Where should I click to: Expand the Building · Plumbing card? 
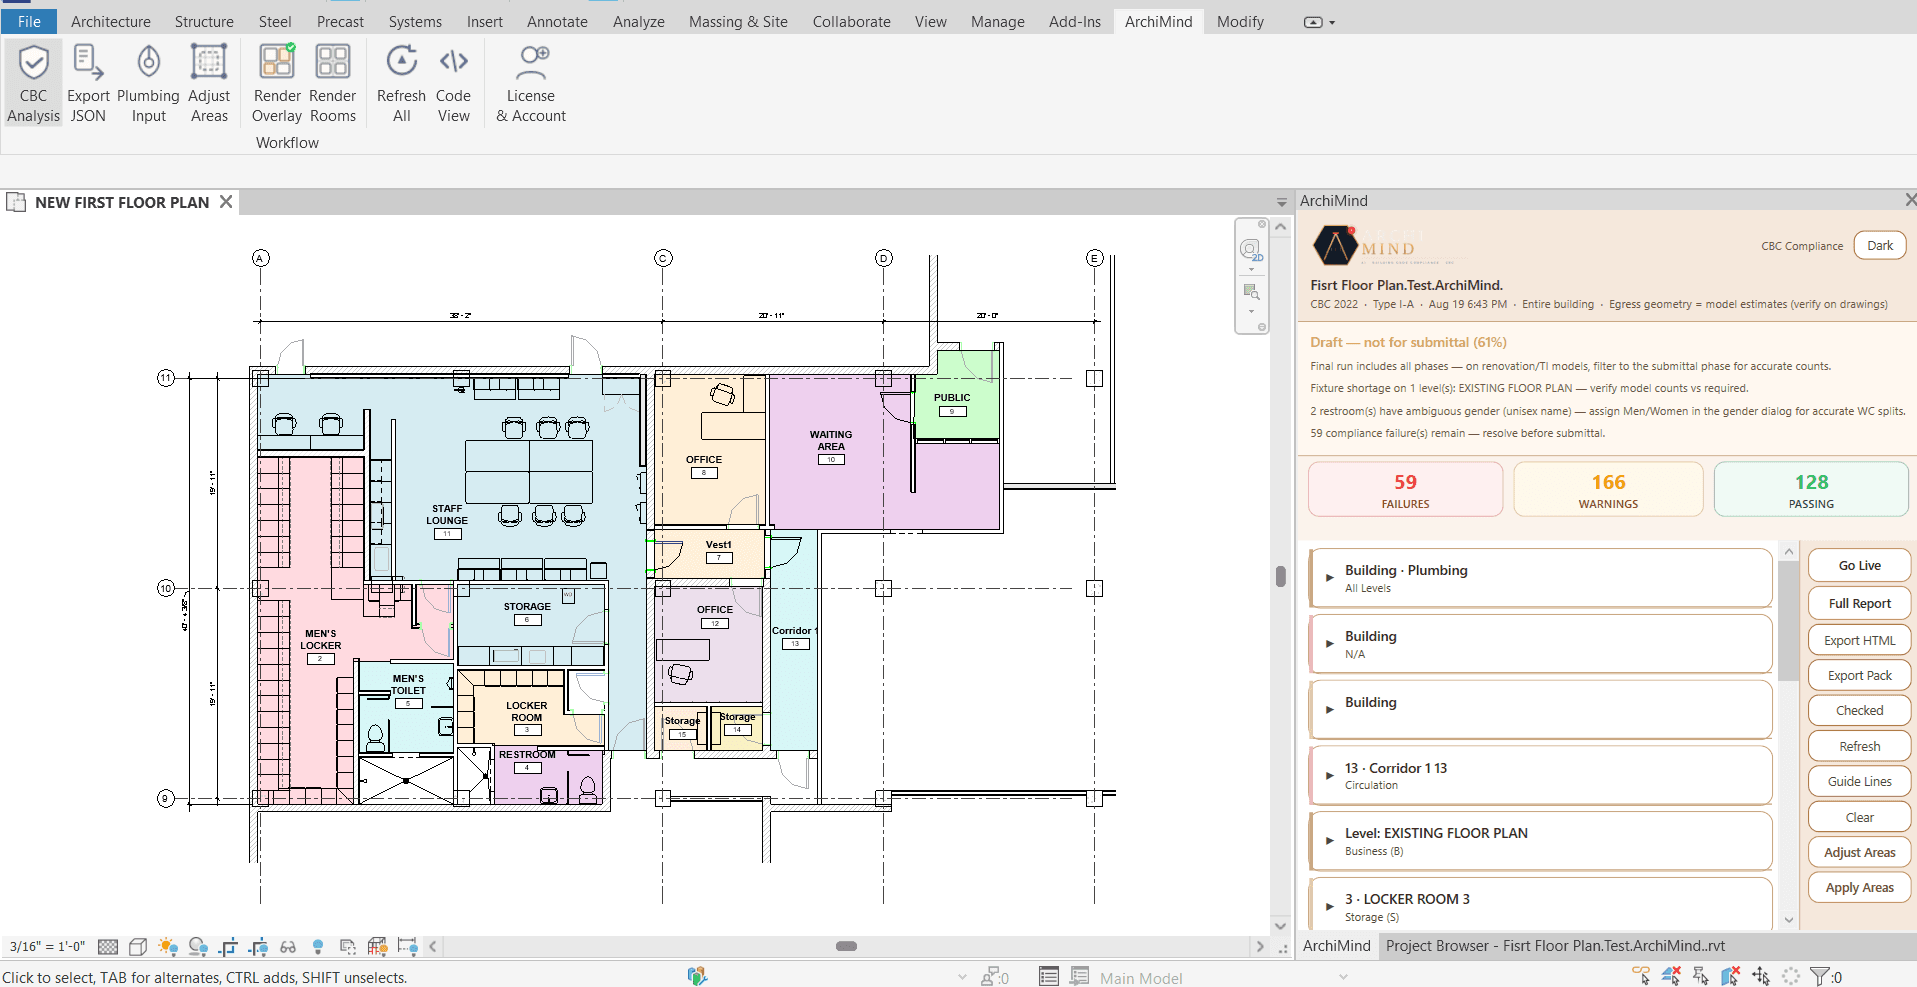pos(1540,578)
